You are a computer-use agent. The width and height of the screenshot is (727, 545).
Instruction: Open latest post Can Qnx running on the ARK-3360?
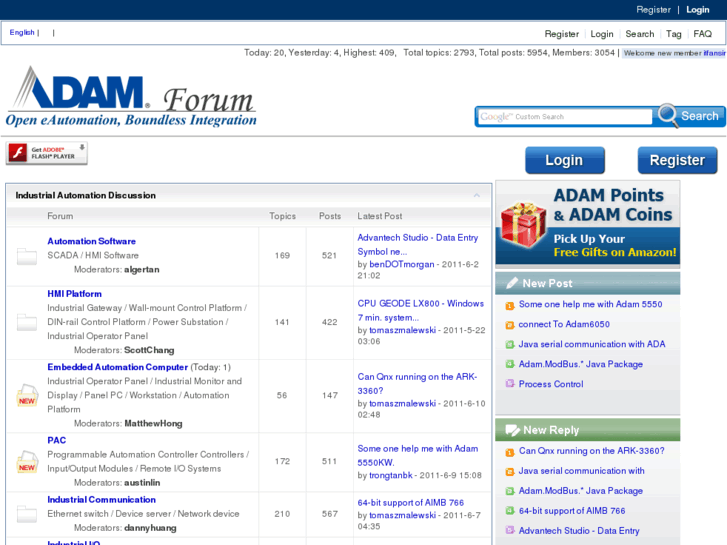coord(417,384)
